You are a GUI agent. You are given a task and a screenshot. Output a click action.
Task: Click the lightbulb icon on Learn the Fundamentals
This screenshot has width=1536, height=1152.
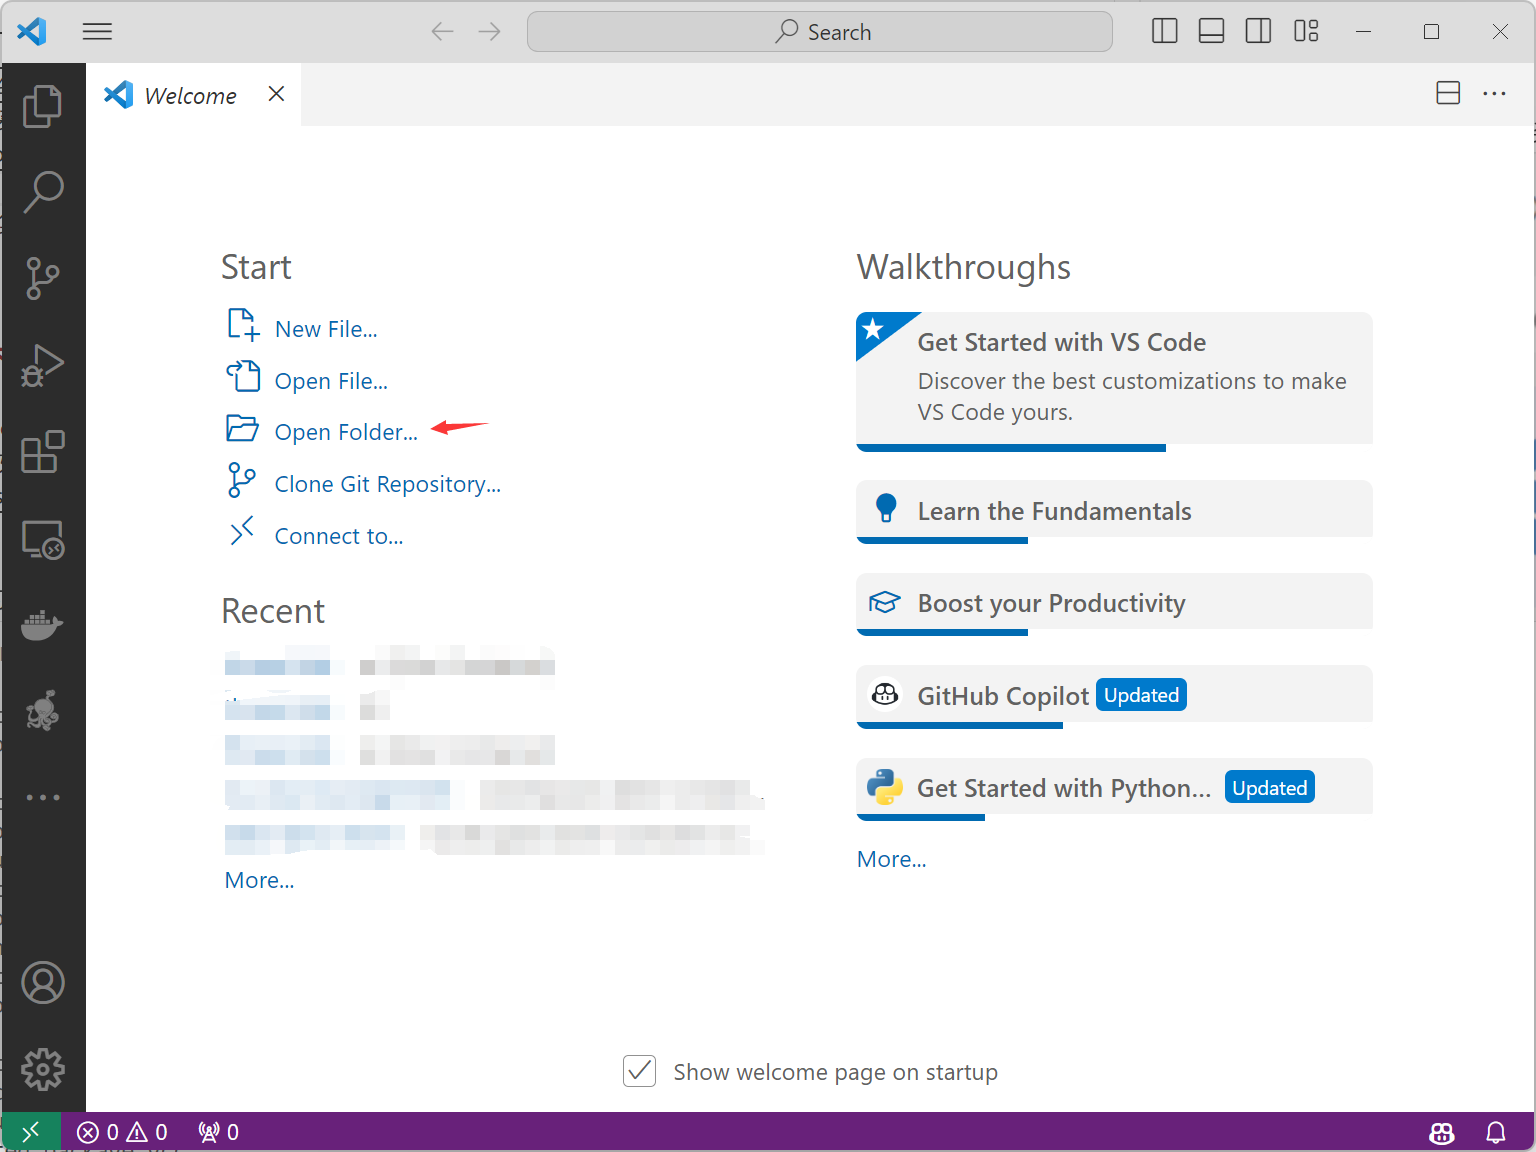click(x=886, y=508)
